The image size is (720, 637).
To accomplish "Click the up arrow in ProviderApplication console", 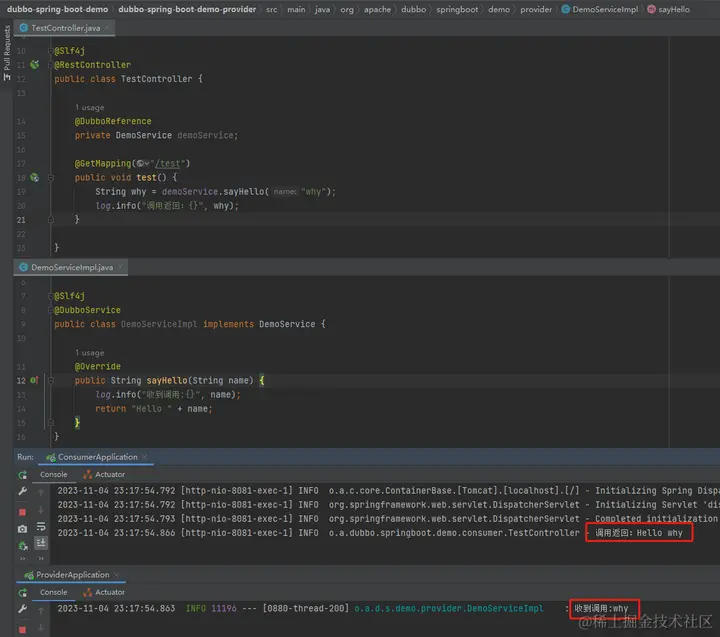I will click(41, 610).
